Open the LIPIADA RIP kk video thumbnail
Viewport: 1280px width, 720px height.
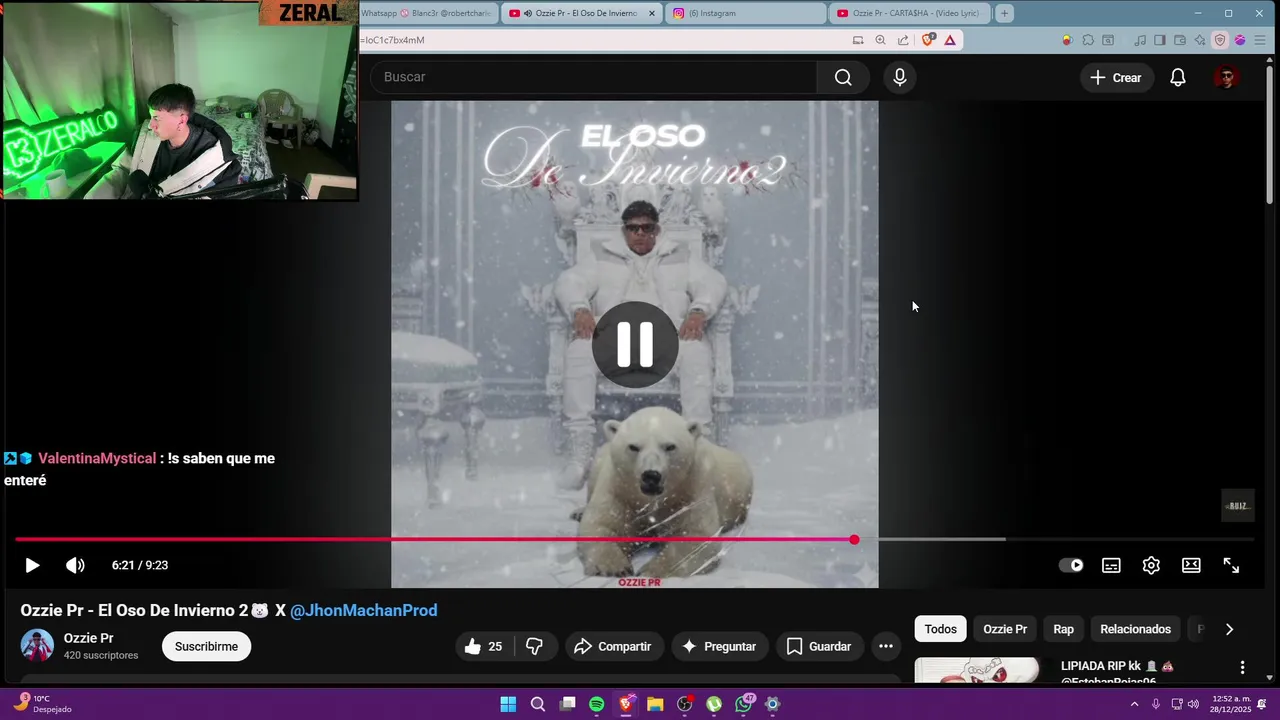tap(977, 670)
